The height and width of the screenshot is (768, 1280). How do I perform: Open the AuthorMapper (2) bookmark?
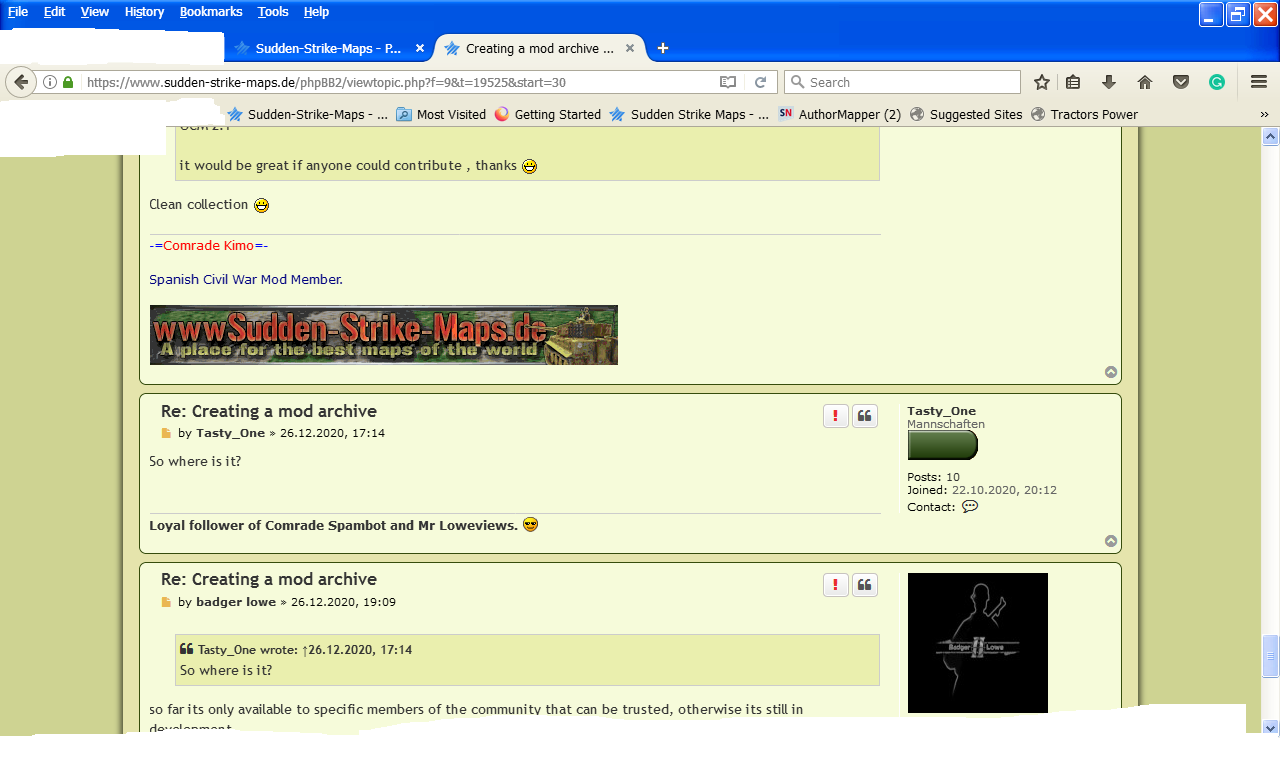pos(840,115)
